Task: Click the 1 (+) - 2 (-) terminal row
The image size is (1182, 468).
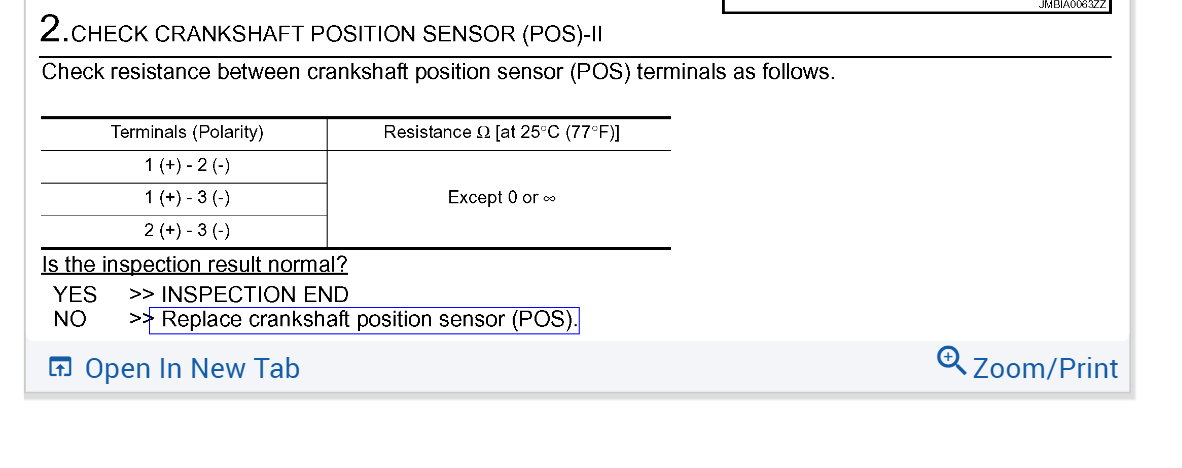Action: [x=187, y=166]
